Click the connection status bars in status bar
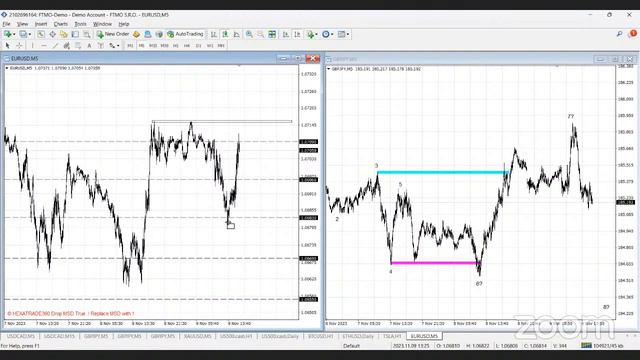This screenshot has height=360, width=640. click(x=586, y=346)
